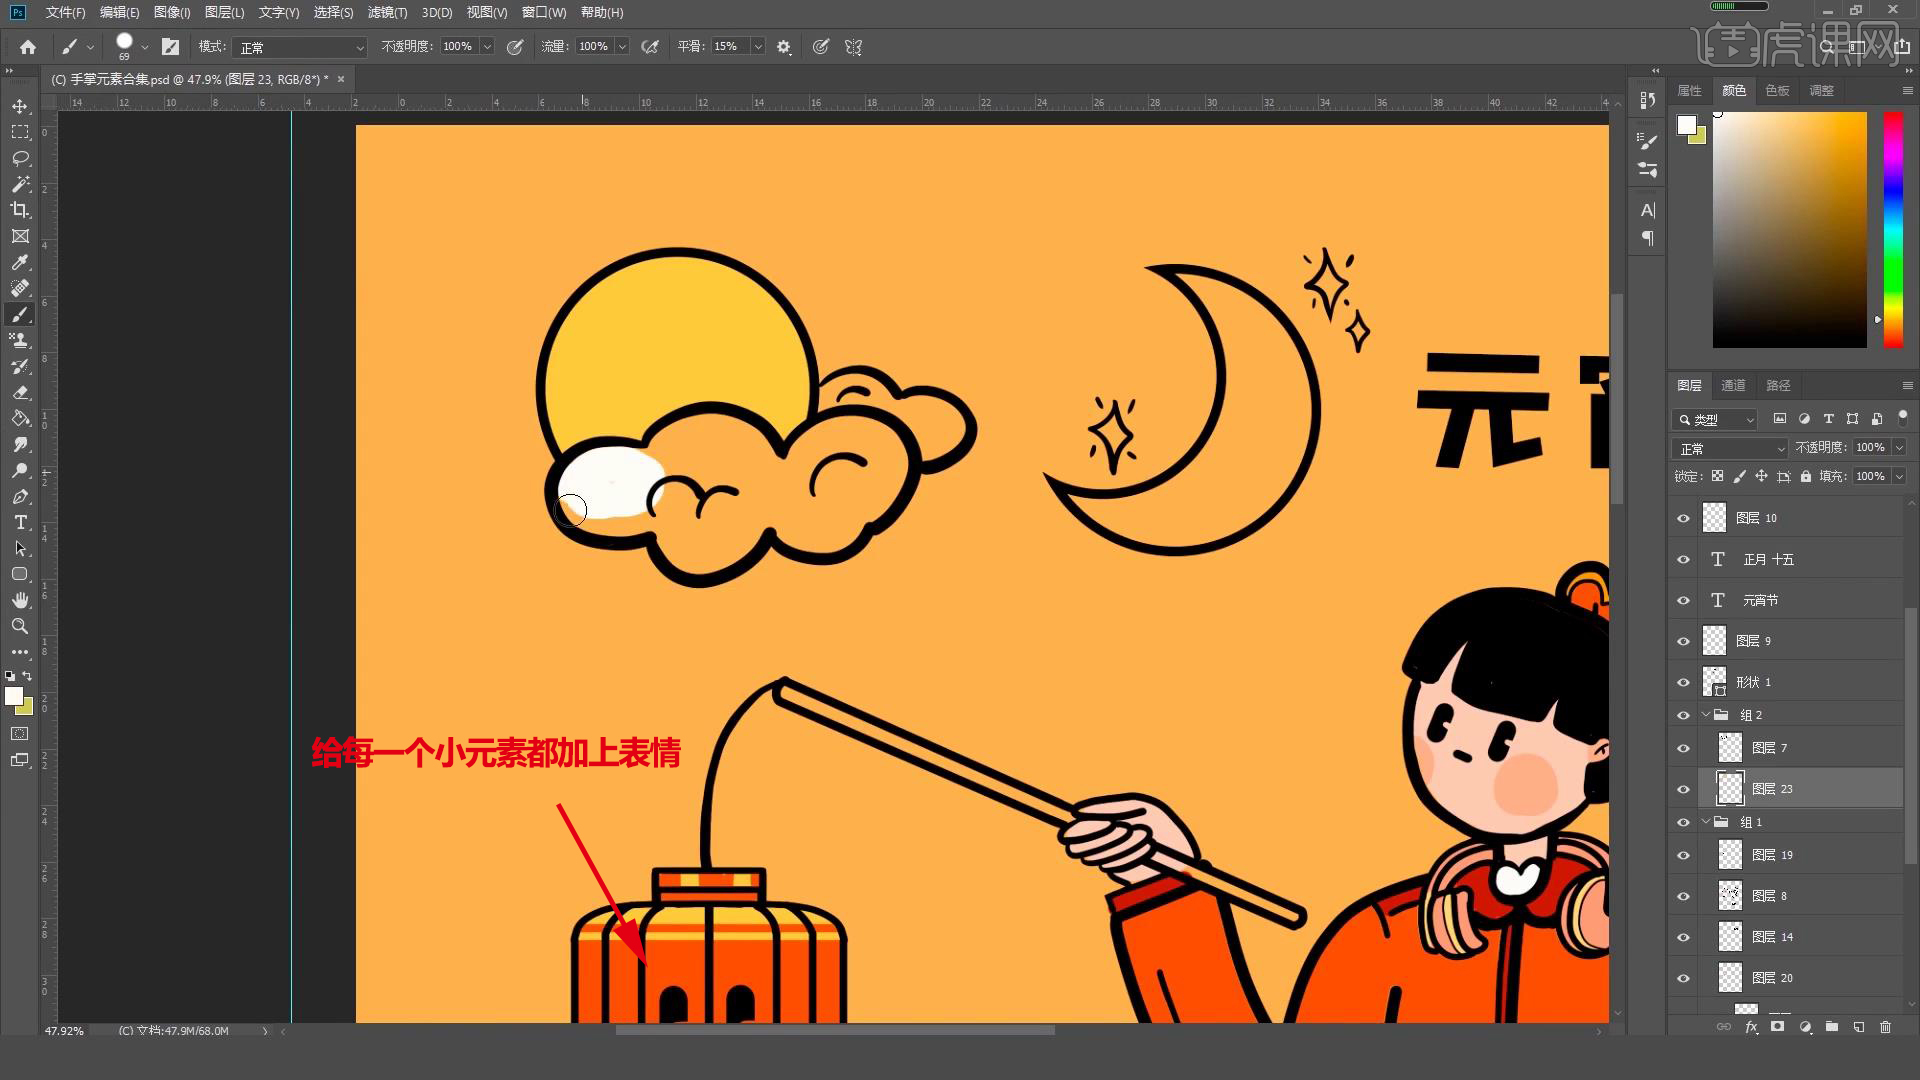This screenshot has width=1920, height=1080.
Task: Click the hue slider strip
Action: tap(1893, 230)
